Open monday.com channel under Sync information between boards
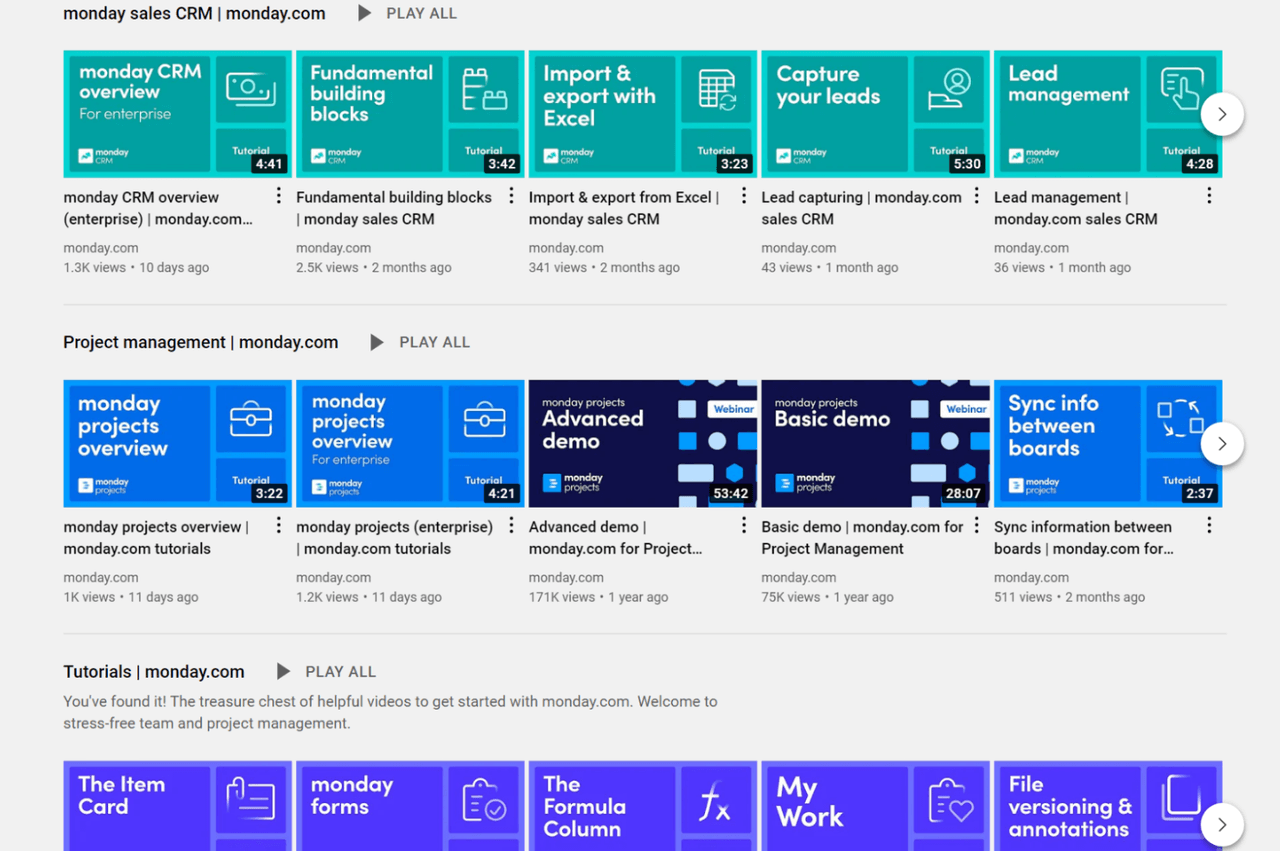The width and height of the screenshot is (1280, 851). (1032, 577)
